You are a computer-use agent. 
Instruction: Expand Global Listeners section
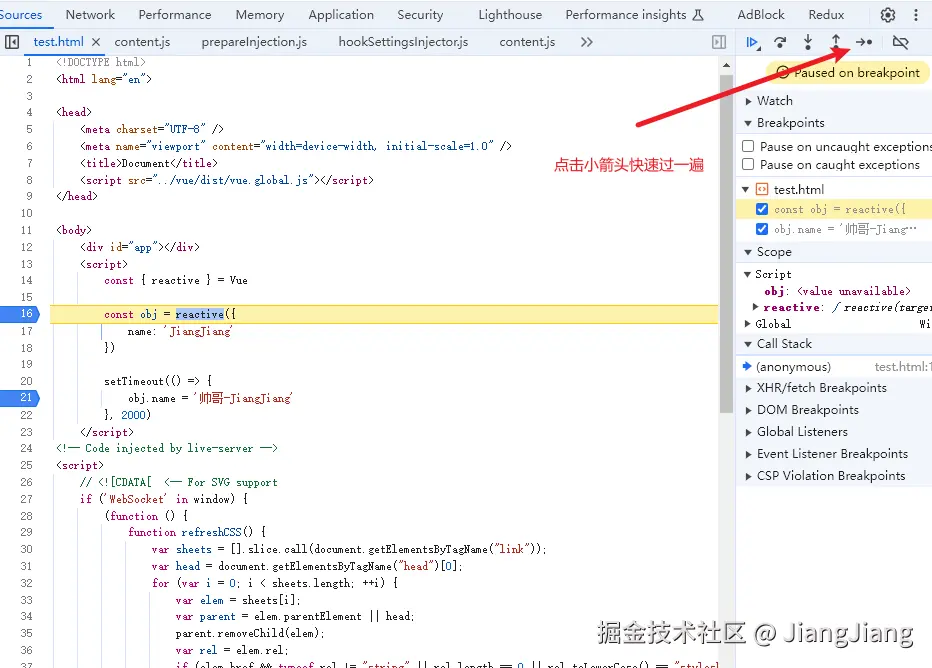pos(748,432)
